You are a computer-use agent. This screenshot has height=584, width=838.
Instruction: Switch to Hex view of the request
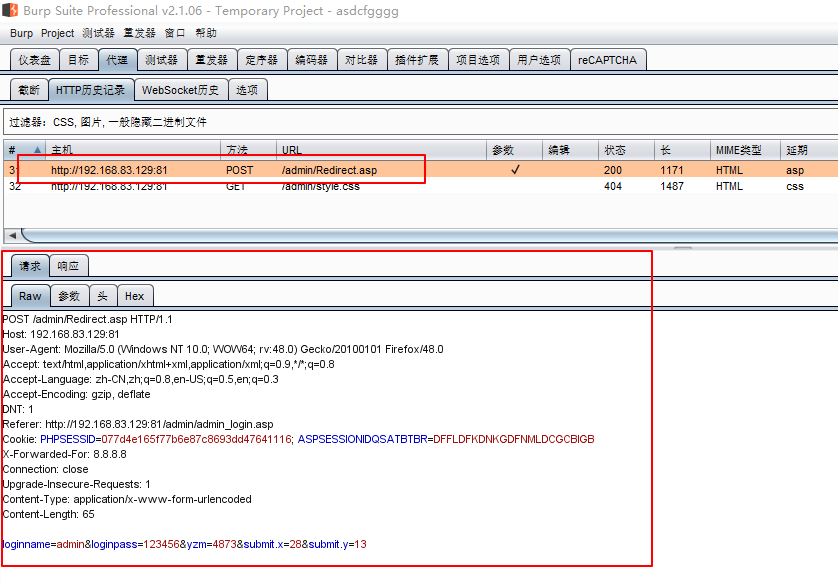click(x=135, y=295)
